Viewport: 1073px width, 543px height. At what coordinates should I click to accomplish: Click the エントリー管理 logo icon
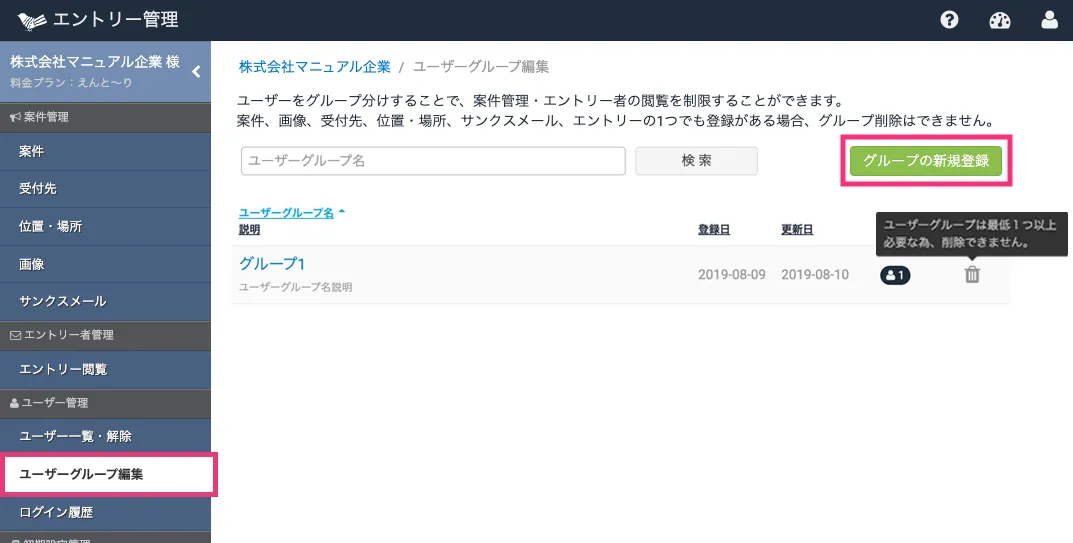click(x=32, y=21)
